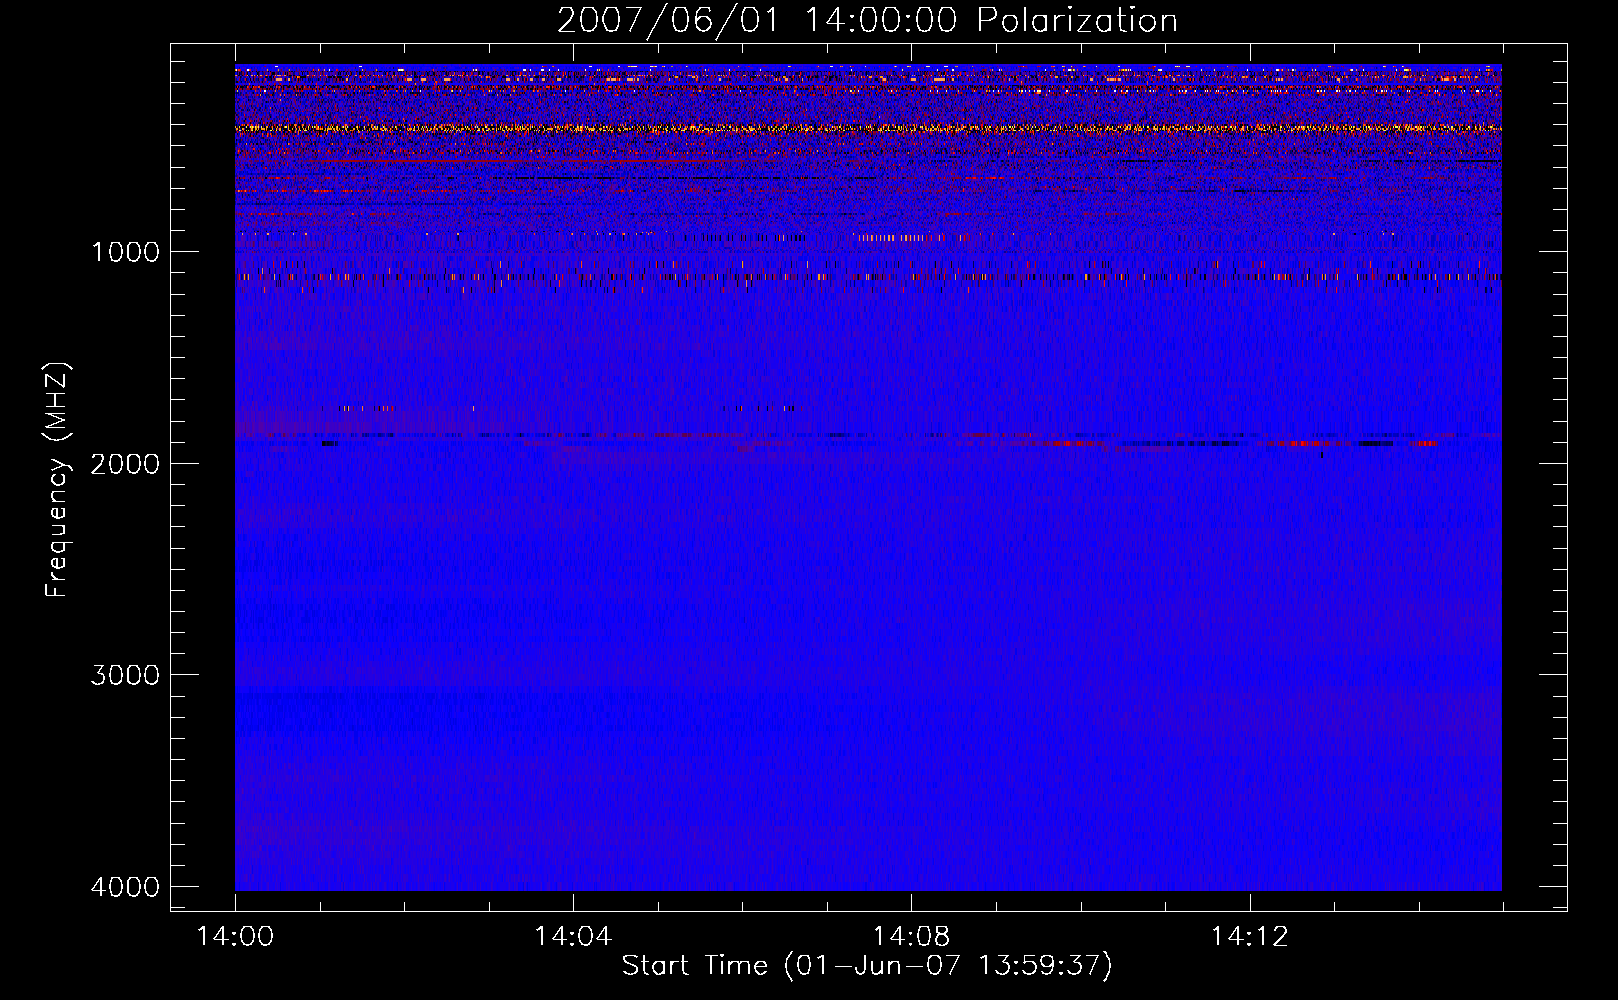Click the plot title '2007/06/01 14:00:00 Polarization'
The height and width of the screenshot is (1000, 1618).
pos(867,21)
